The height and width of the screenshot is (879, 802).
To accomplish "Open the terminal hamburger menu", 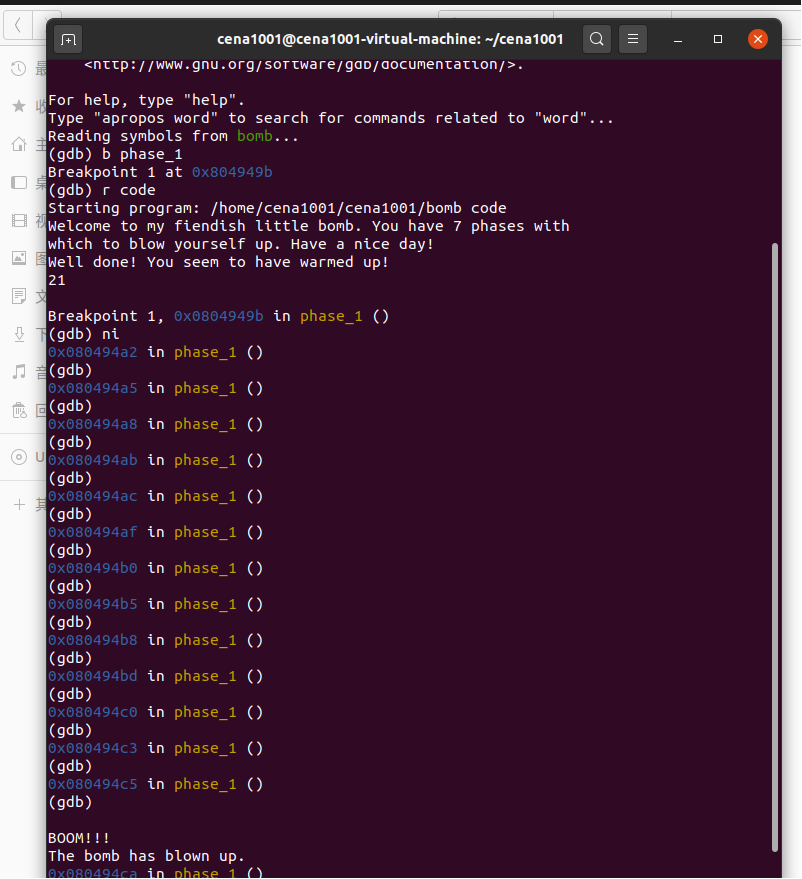I will pyautogui.click(x=633, y=39).
